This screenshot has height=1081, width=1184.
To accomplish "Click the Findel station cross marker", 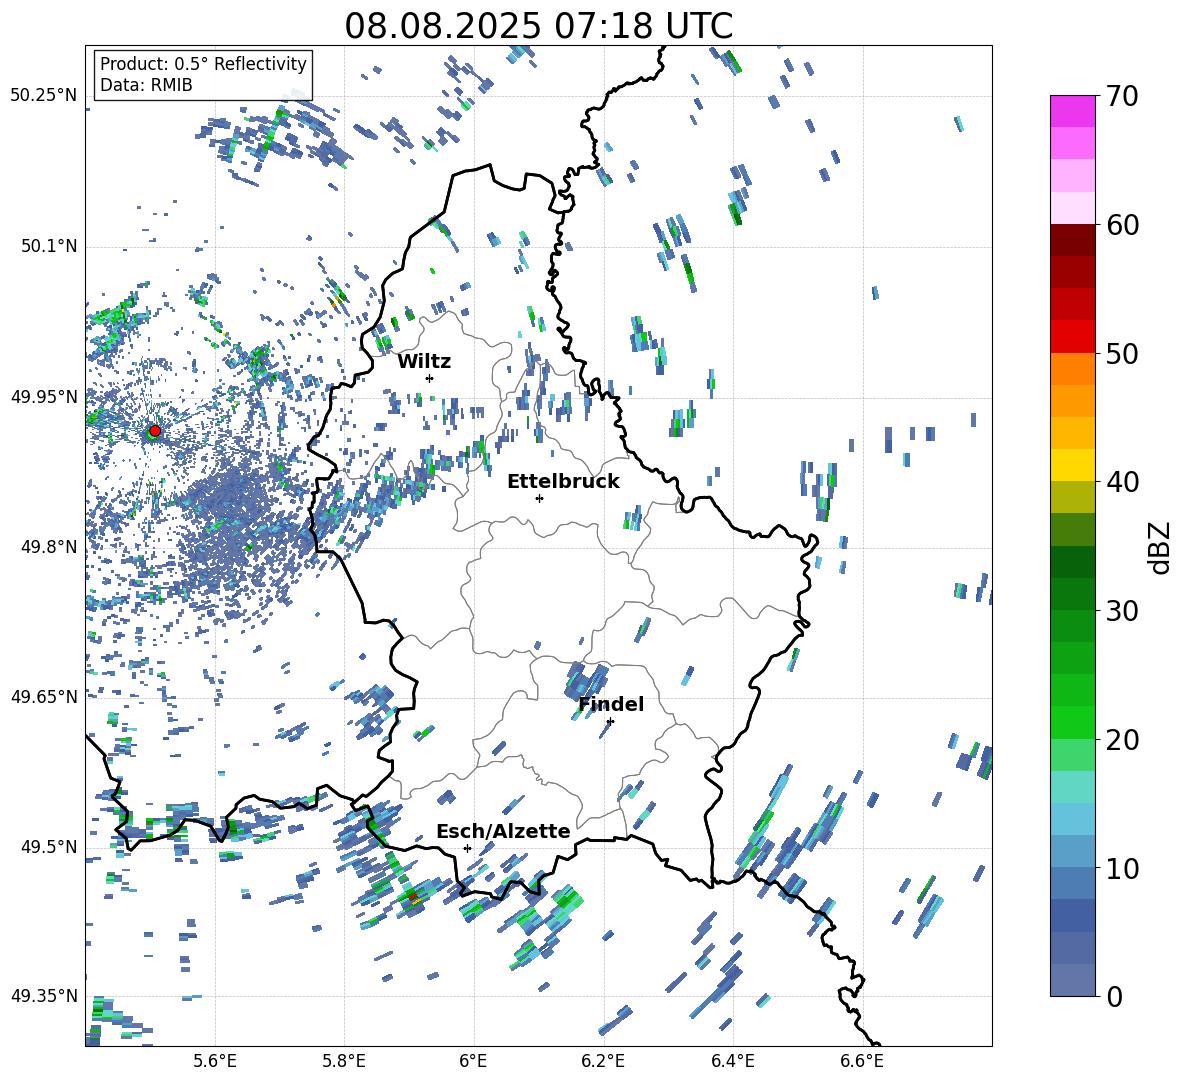I will [610, 721].
